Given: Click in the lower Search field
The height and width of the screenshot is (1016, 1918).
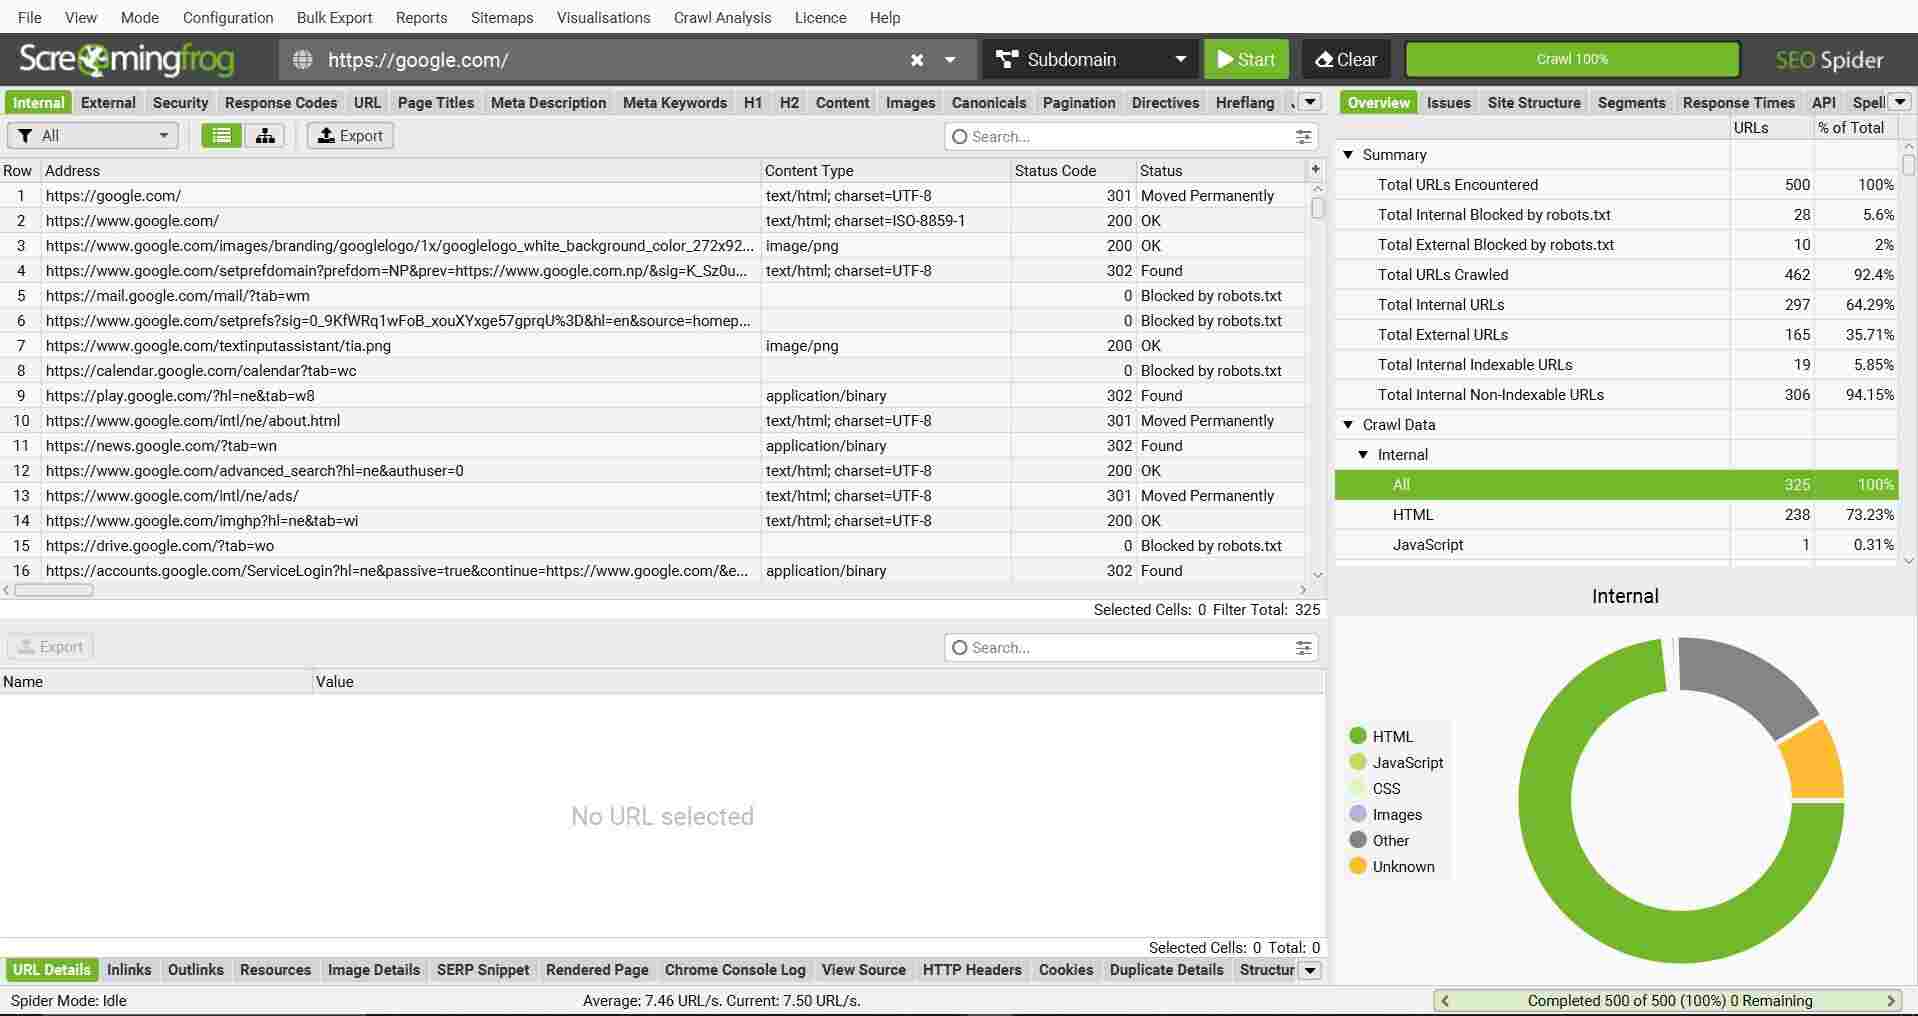Looking at the screenshot, I should coord(1130,648).
